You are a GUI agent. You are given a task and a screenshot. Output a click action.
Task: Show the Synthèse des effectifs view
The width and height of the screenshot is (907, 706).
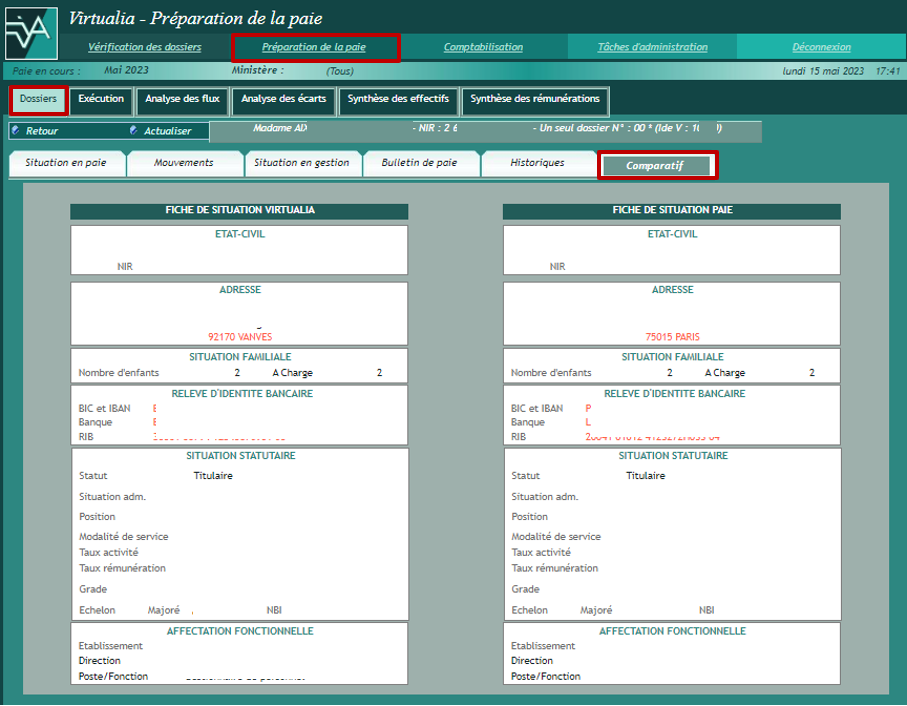398,100
